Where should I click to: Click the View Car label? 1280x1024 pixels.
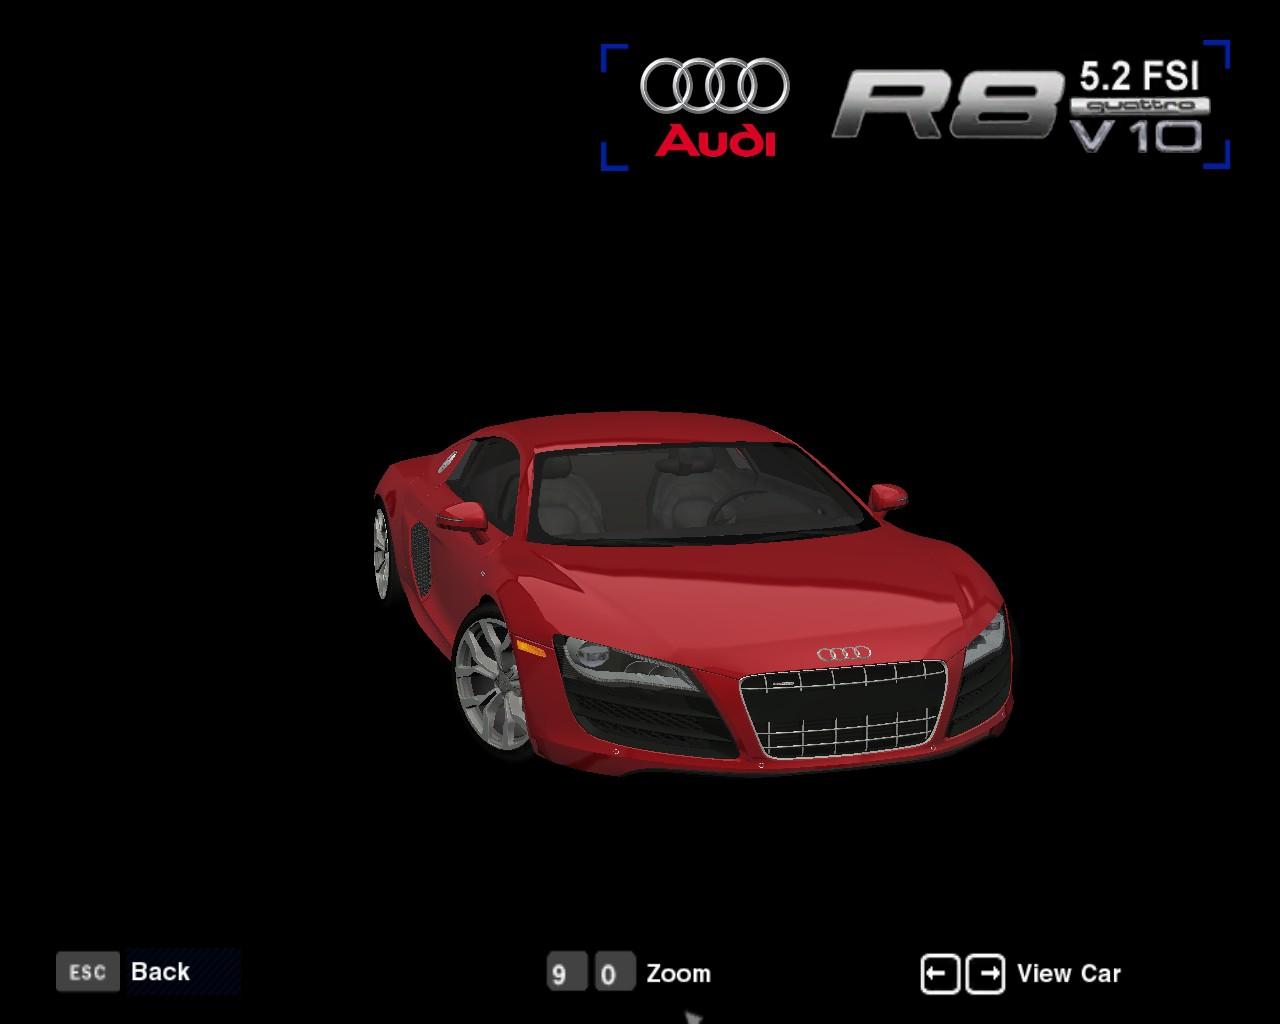[1069, 974]
